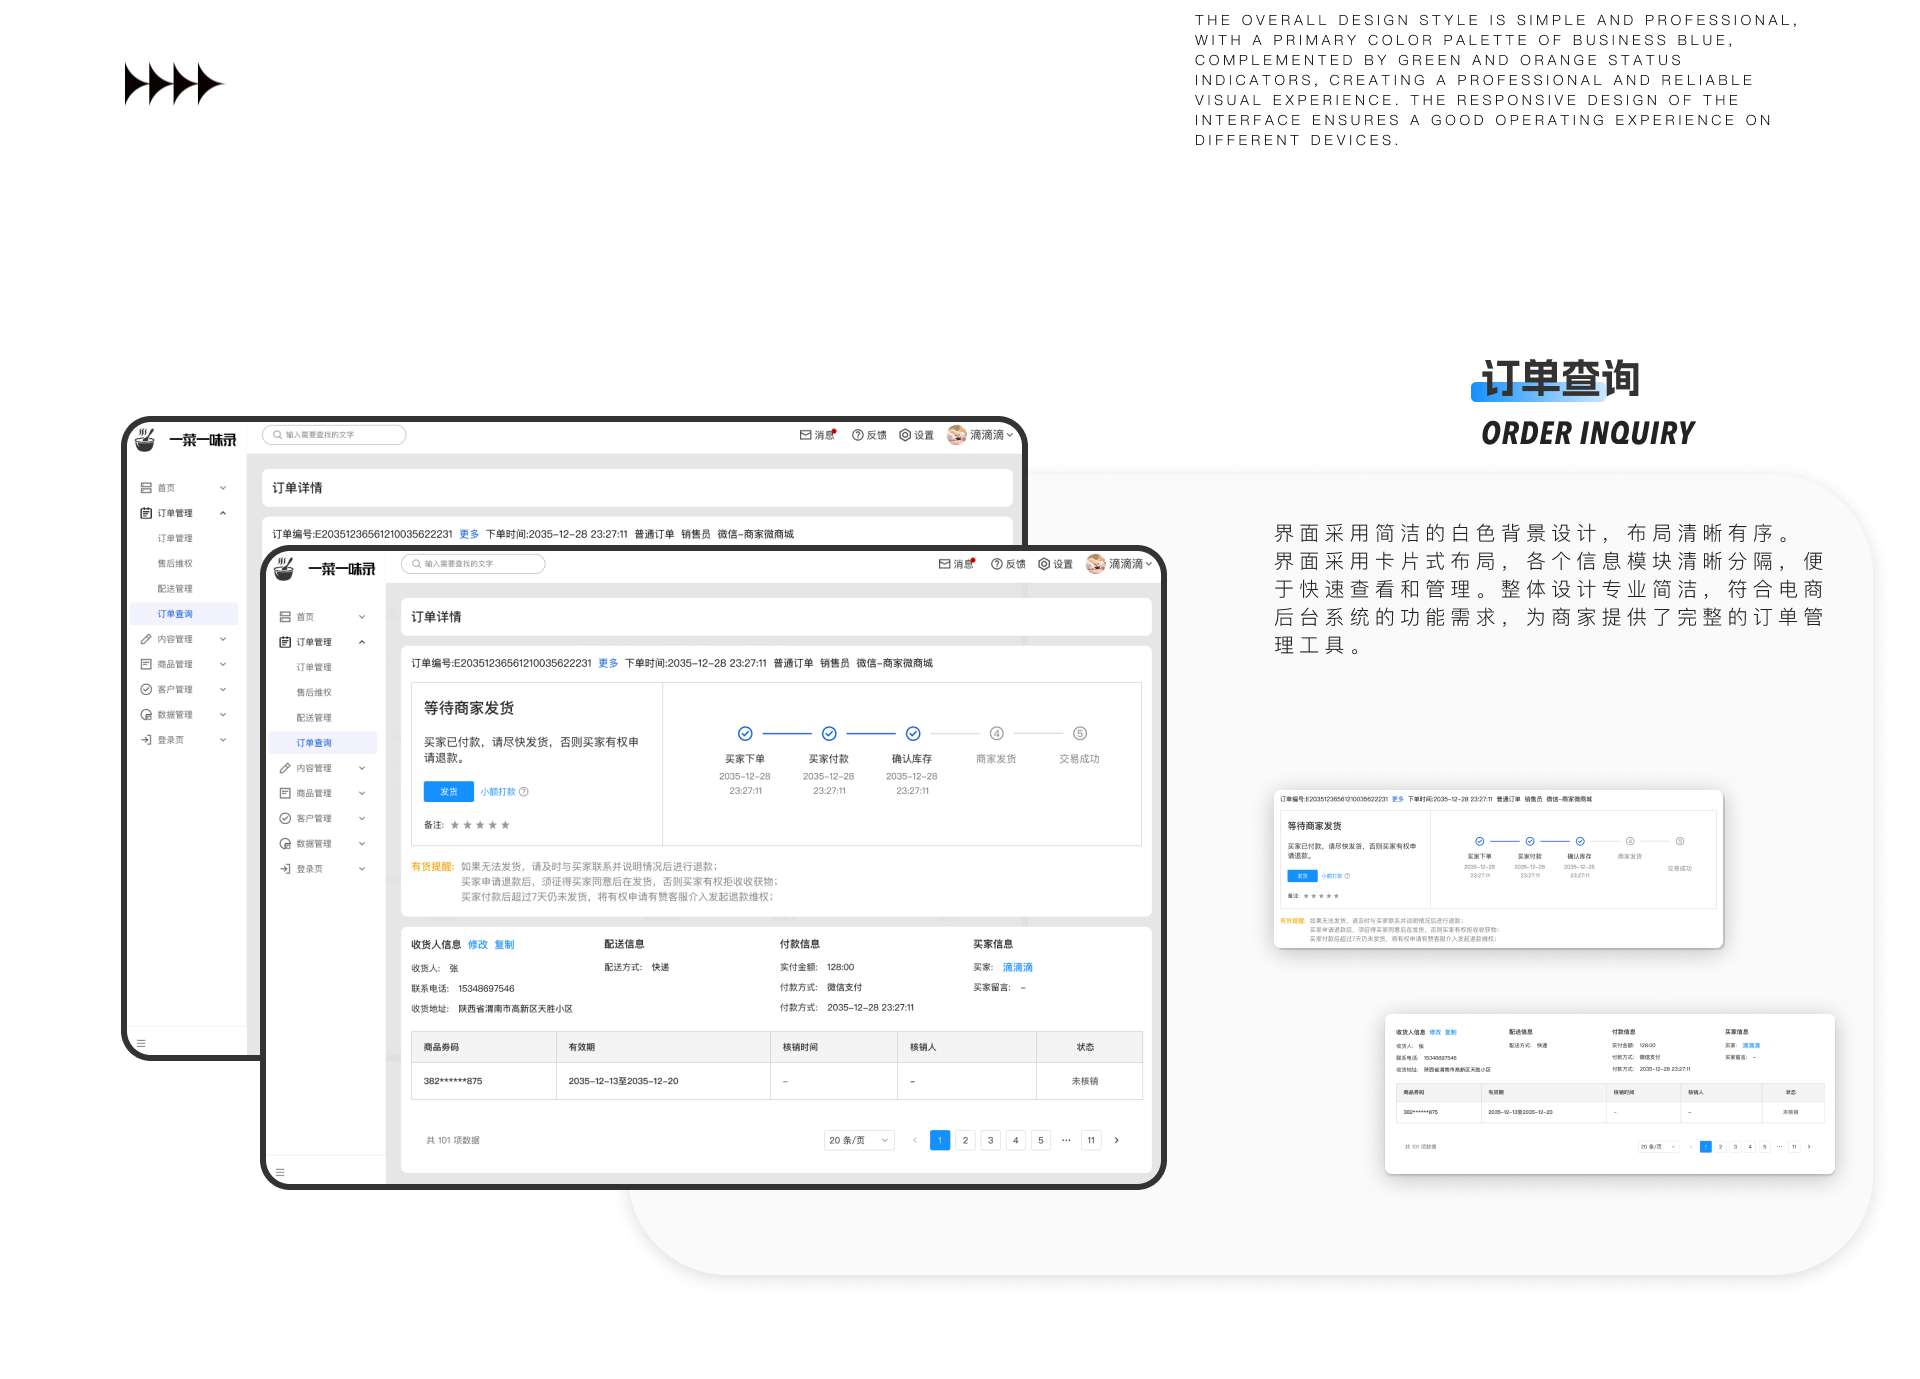Viewport: 1920px width, 1379px height.
Task: Go to page 3 in front window pagination
Action: click(990, 1140)
